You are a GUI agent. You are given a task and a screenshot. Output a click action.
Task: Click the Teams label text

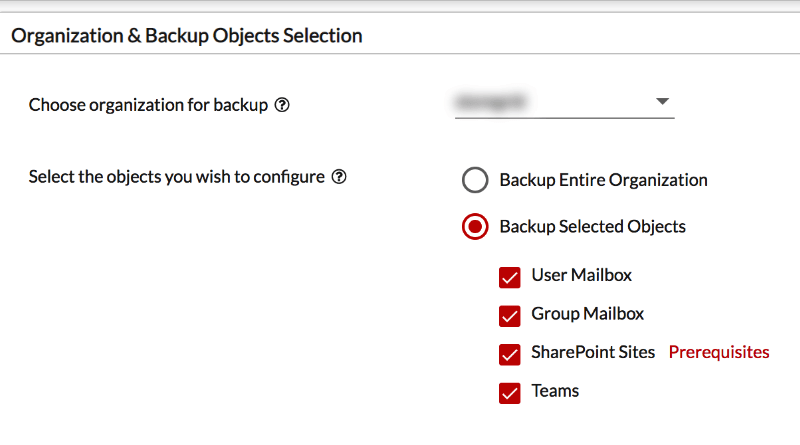(555, 391)
